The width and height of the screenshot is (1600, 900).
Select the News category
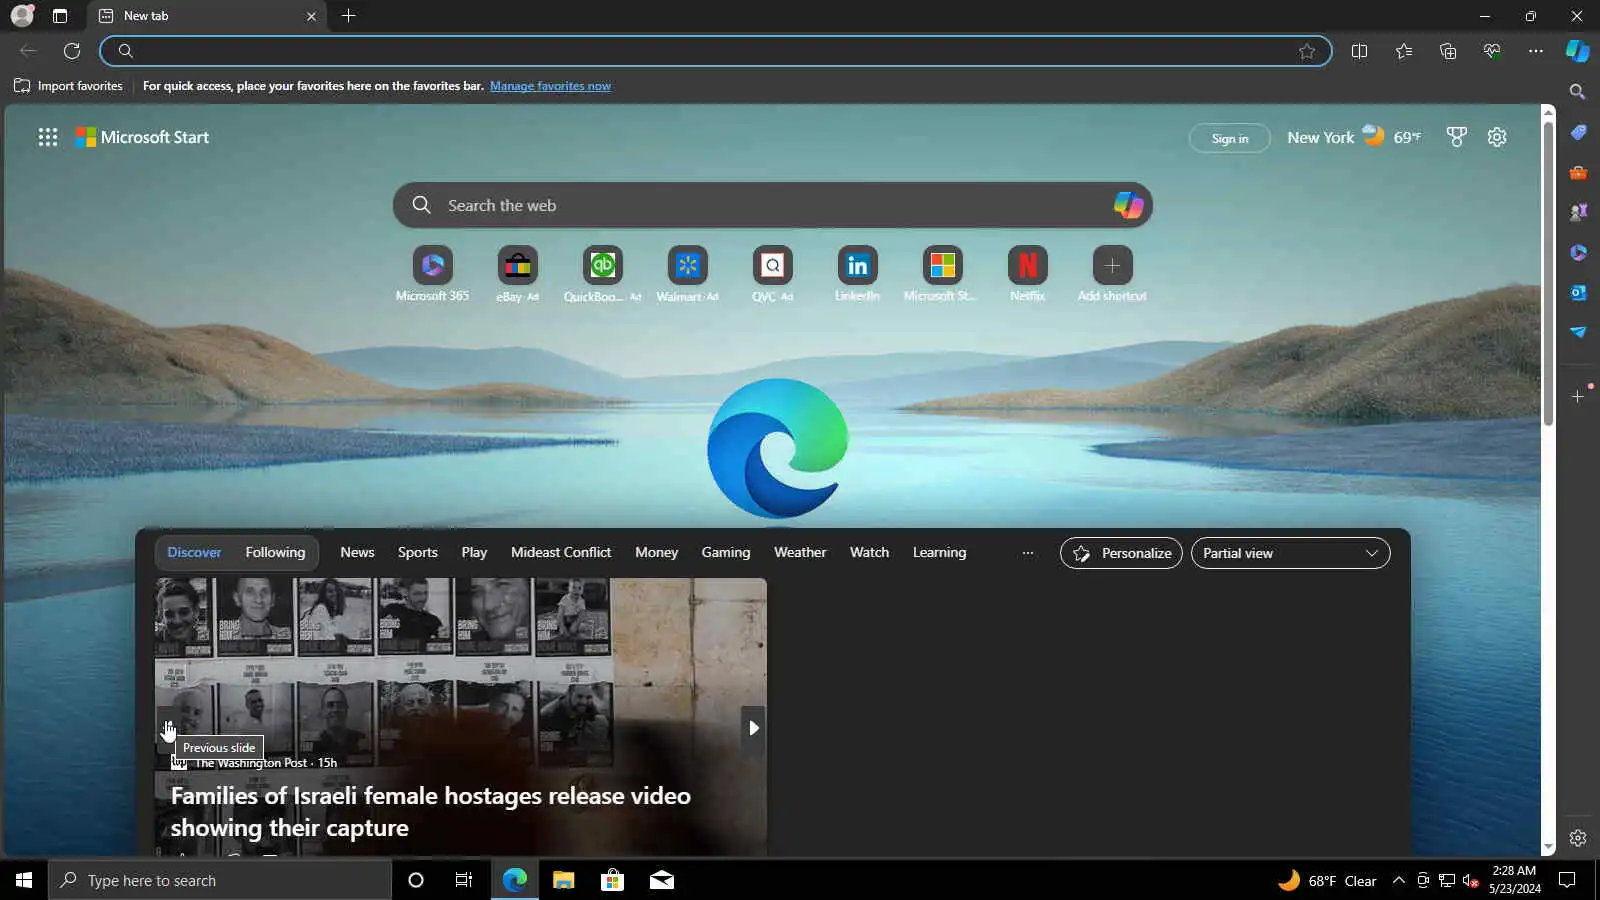357,552
